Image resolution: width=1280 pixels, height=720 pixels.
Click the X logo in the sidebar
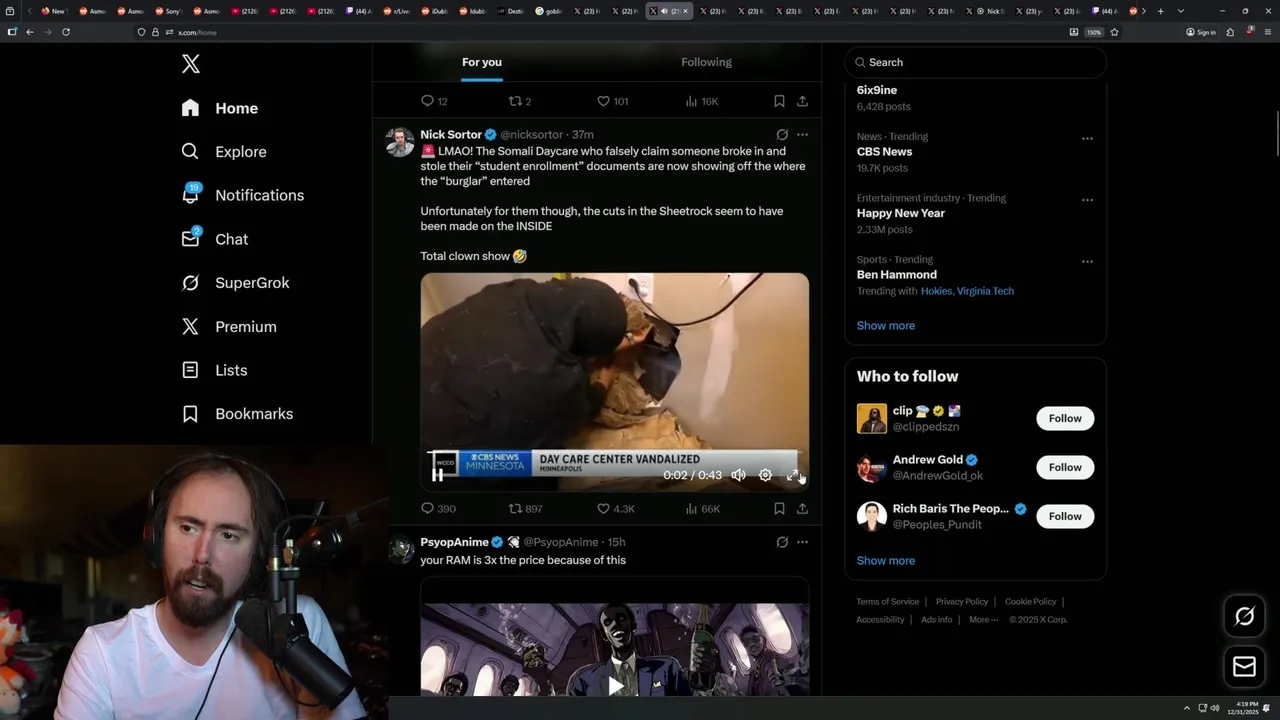click(x=191, y=64)
